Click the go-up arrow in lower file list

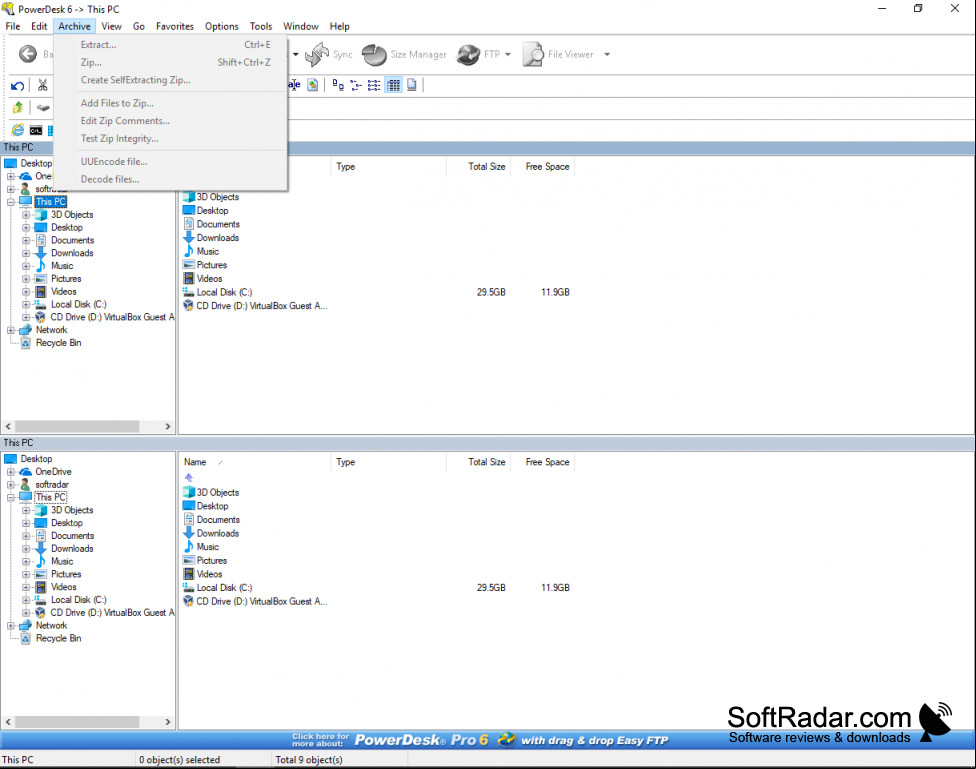click(x=189, y=478)
